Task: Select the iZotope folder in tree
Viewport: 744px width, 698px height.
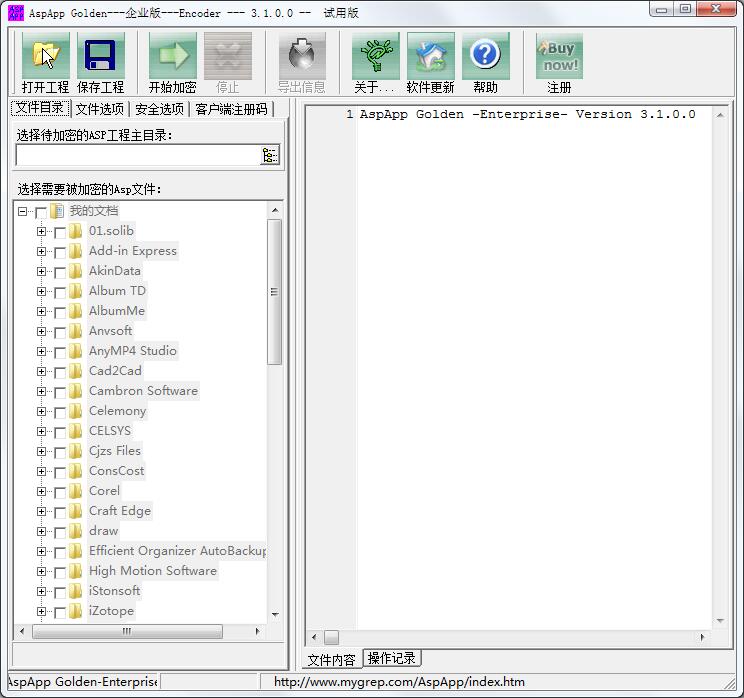Action: [111, 611]
